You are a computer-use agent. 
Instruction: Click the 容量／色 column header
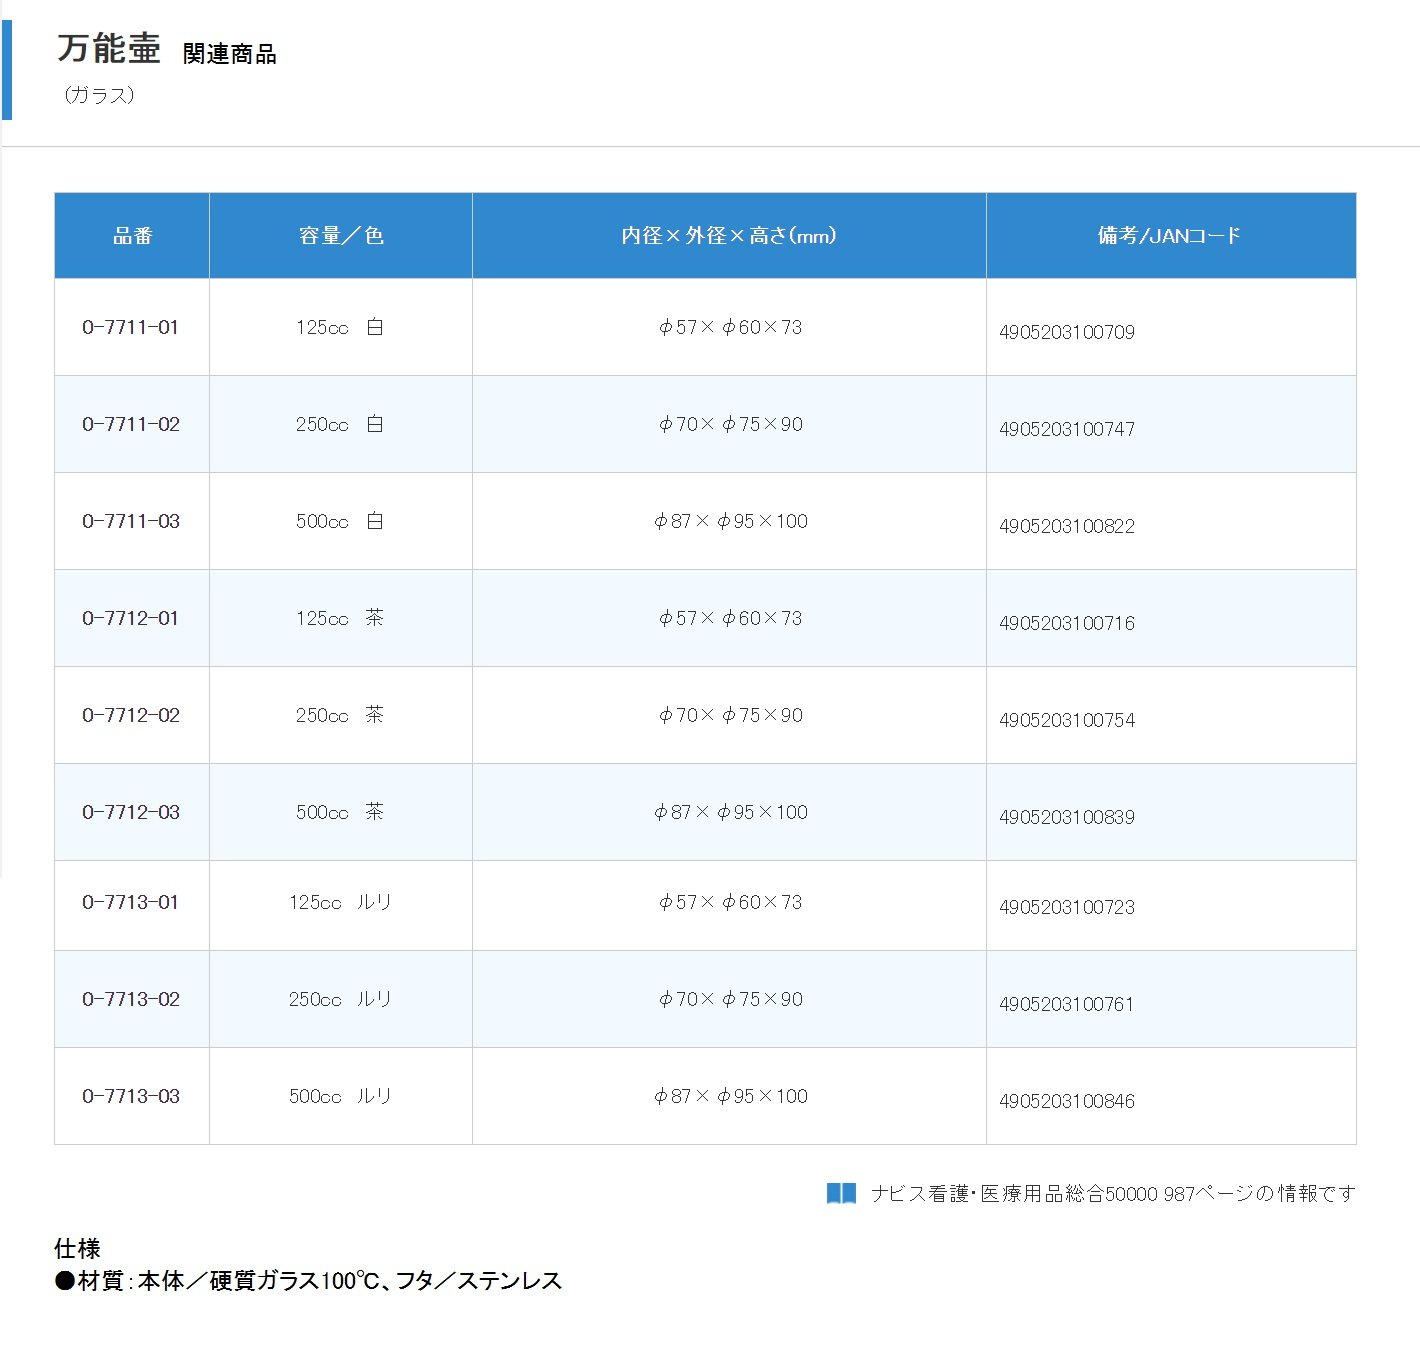(341, 236)
